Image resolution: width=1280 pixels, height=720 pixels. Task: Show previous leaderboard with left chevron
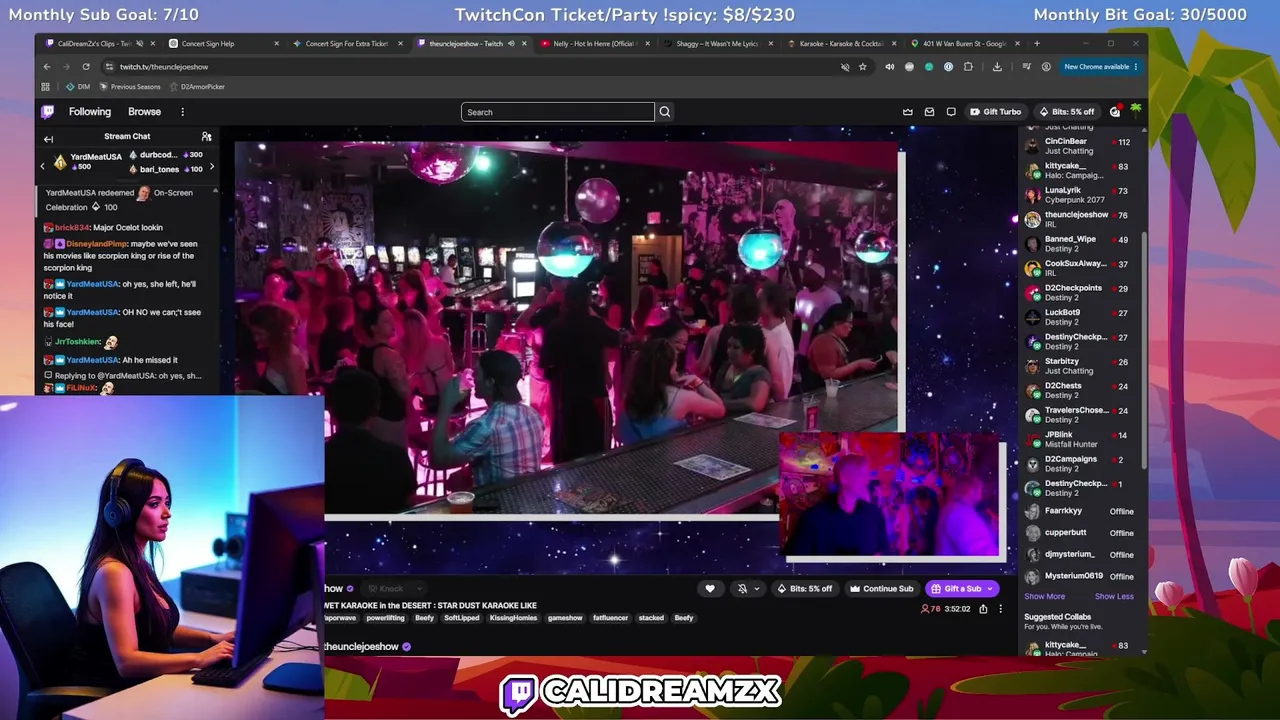(43, 165)
